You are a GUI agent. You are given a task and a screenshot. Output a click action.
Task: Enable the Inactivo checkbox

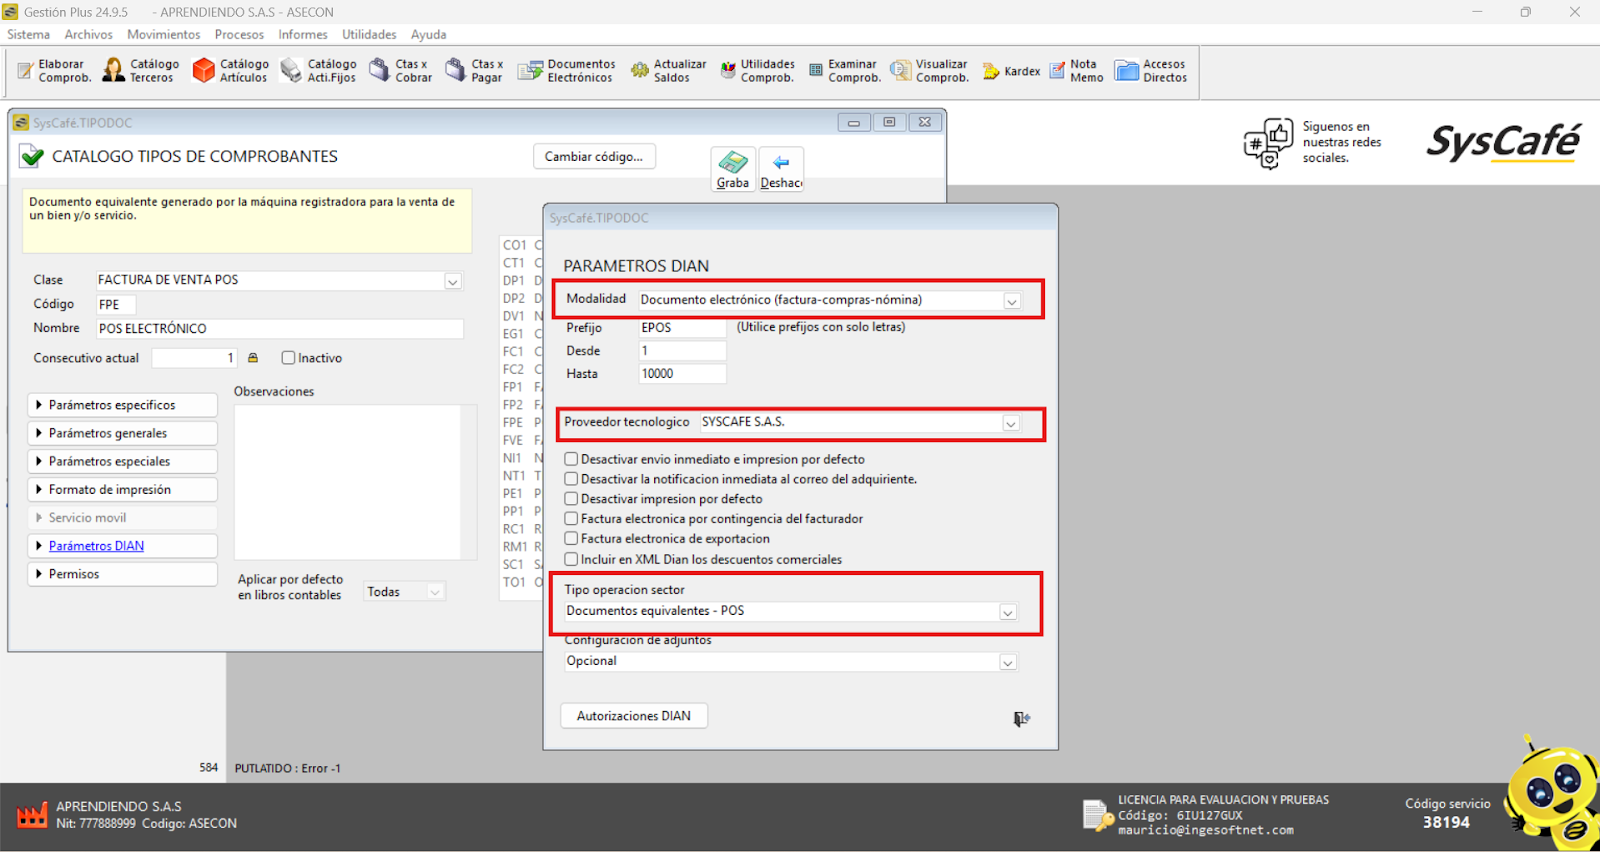289,358
